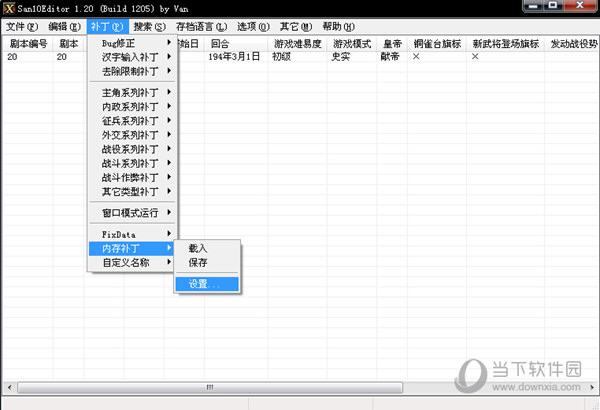Click the X under 新武将登场旗标

(x=475, y=57)
